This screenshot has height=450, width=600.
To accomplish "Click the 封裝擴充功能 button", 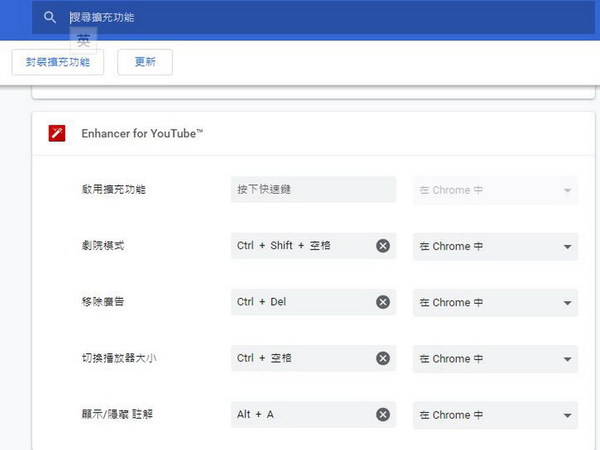I will (58, 62).
